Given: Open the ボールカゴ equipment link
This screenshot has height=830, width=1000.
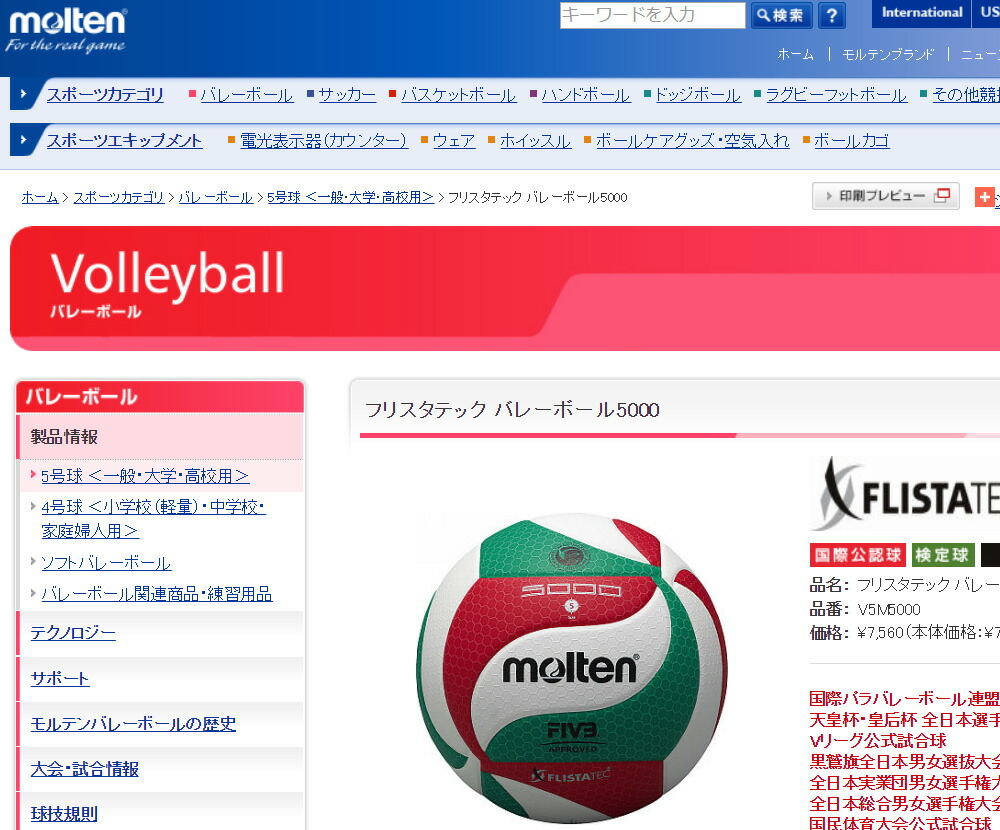Looking at the screenshot, I should (x=852, y=141).
